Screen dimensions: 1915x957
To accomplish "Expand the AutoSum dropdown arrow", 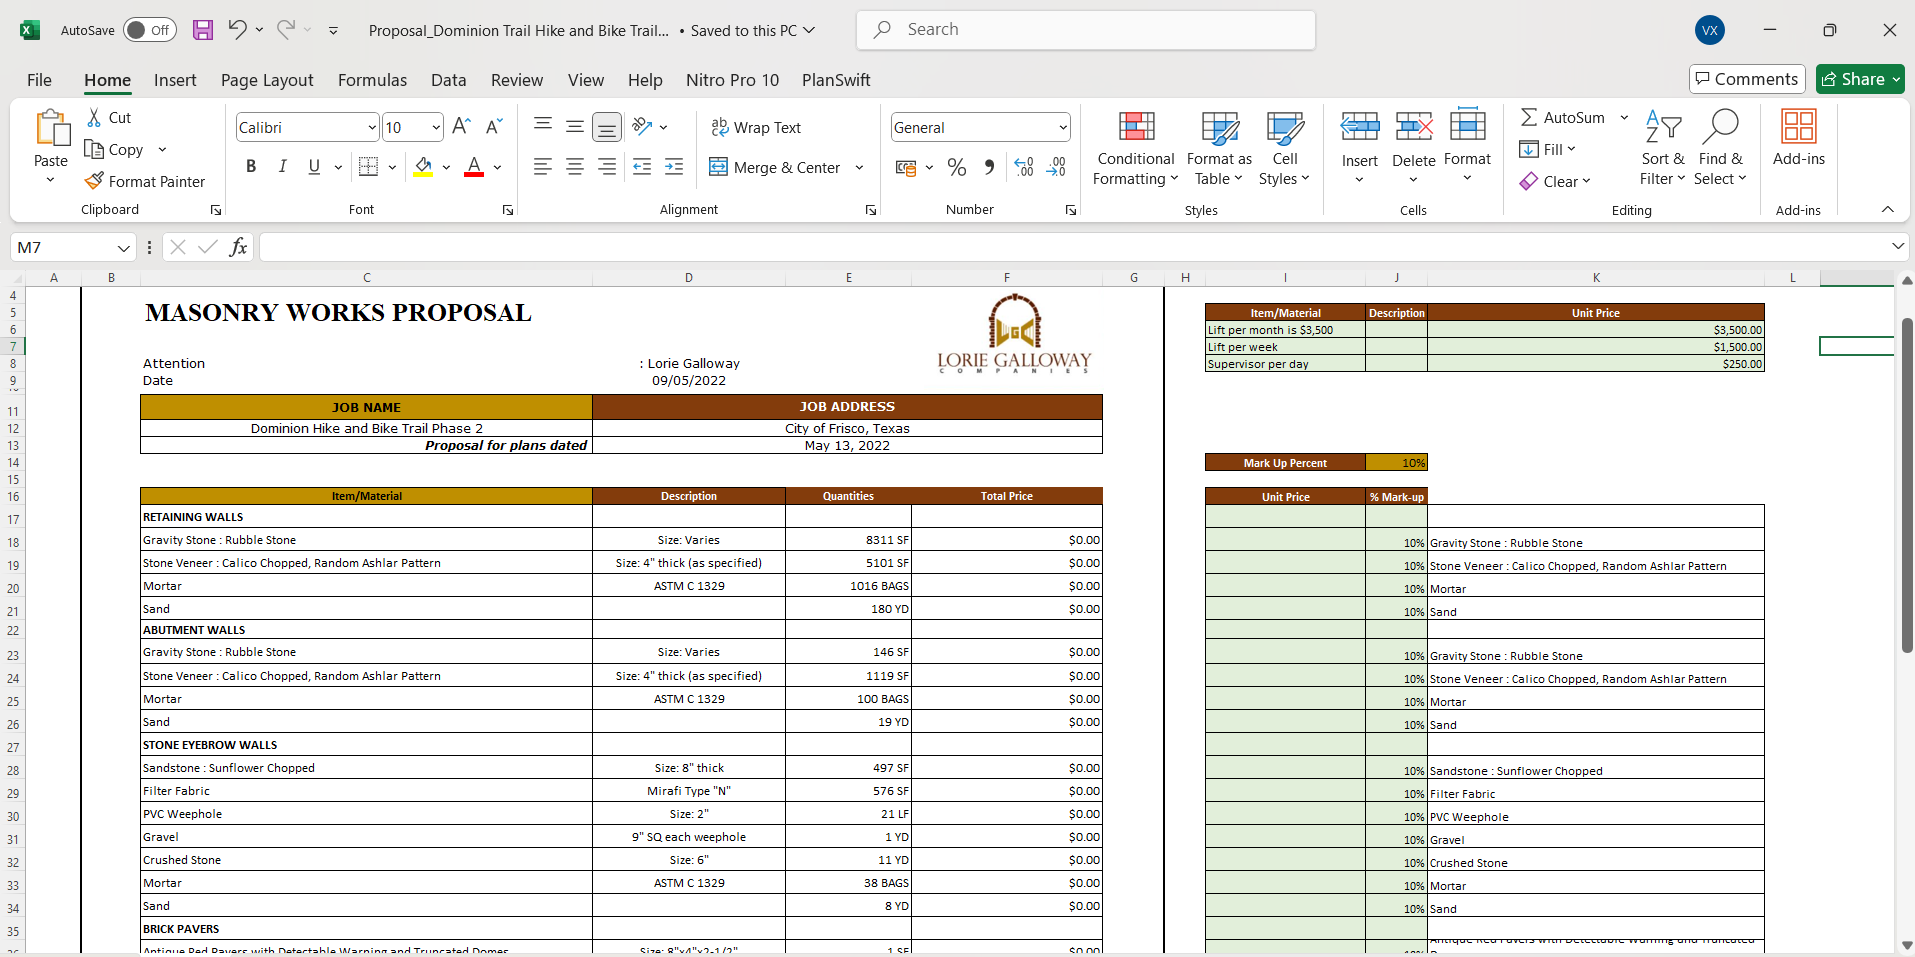I will coord(1624,117).
